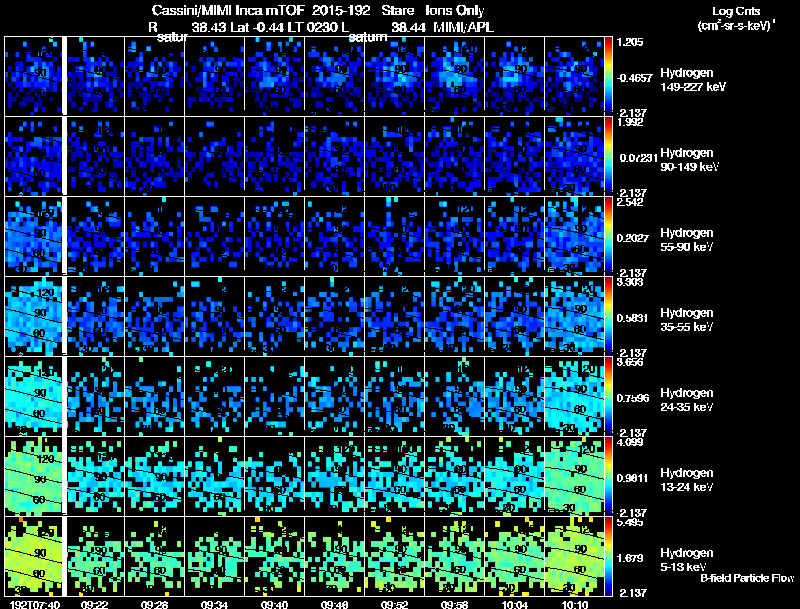
Task: Click the '09:28' time label
Action: [155, 604]
